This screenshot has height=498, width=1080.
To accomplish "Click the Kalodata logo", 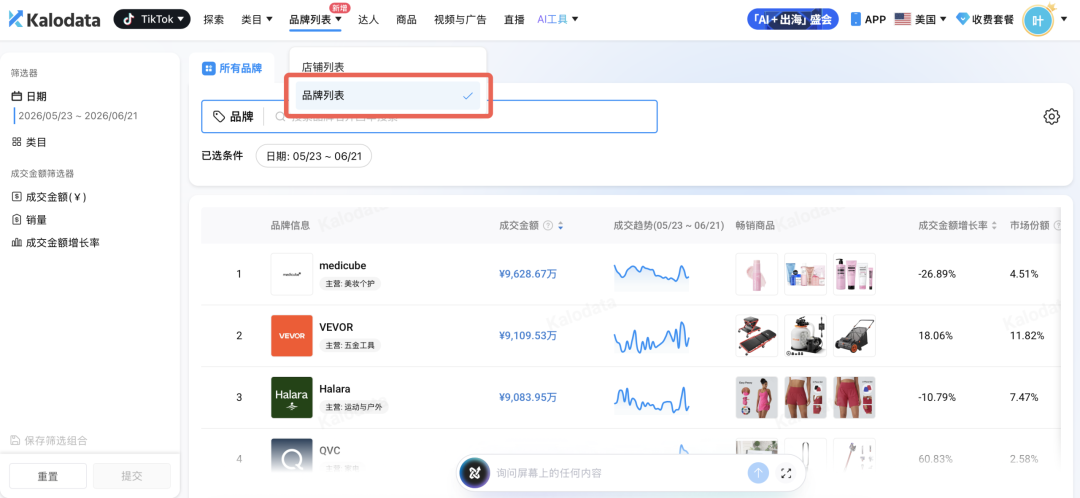I will [54, 20].
